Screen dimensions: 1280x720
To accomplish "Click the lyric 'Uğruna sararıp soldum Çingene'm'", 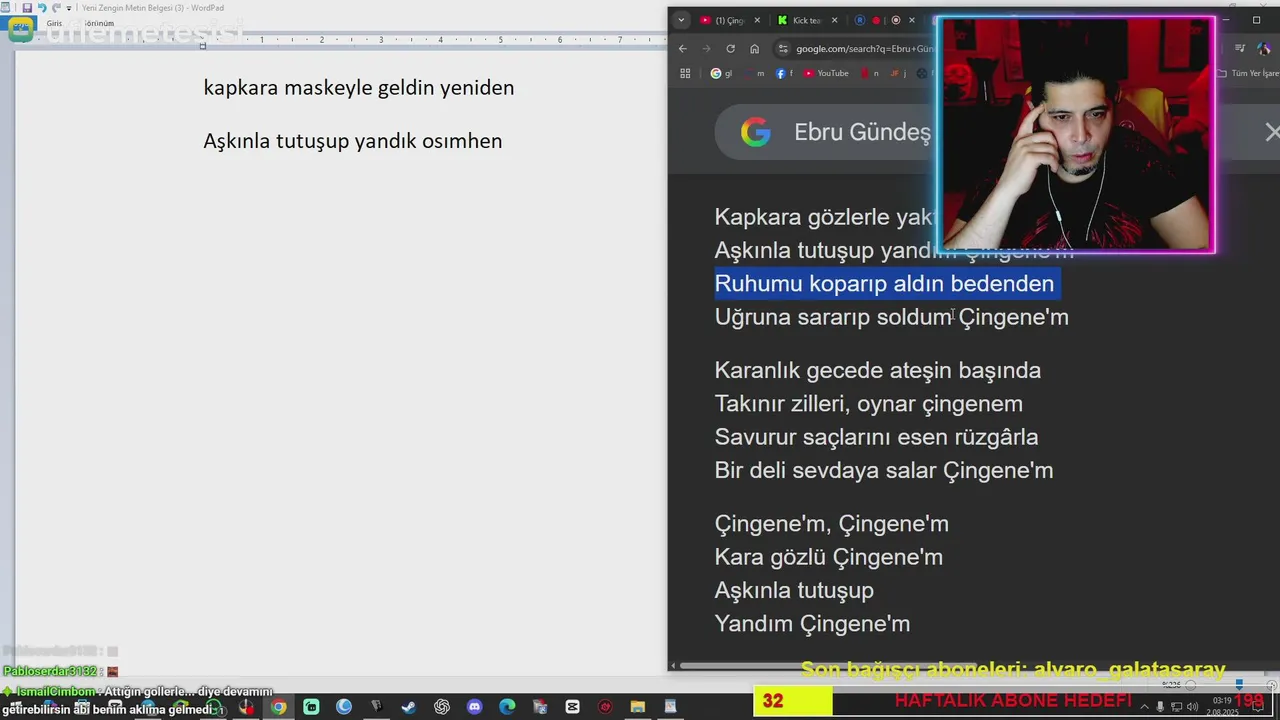I will (891, 317).
